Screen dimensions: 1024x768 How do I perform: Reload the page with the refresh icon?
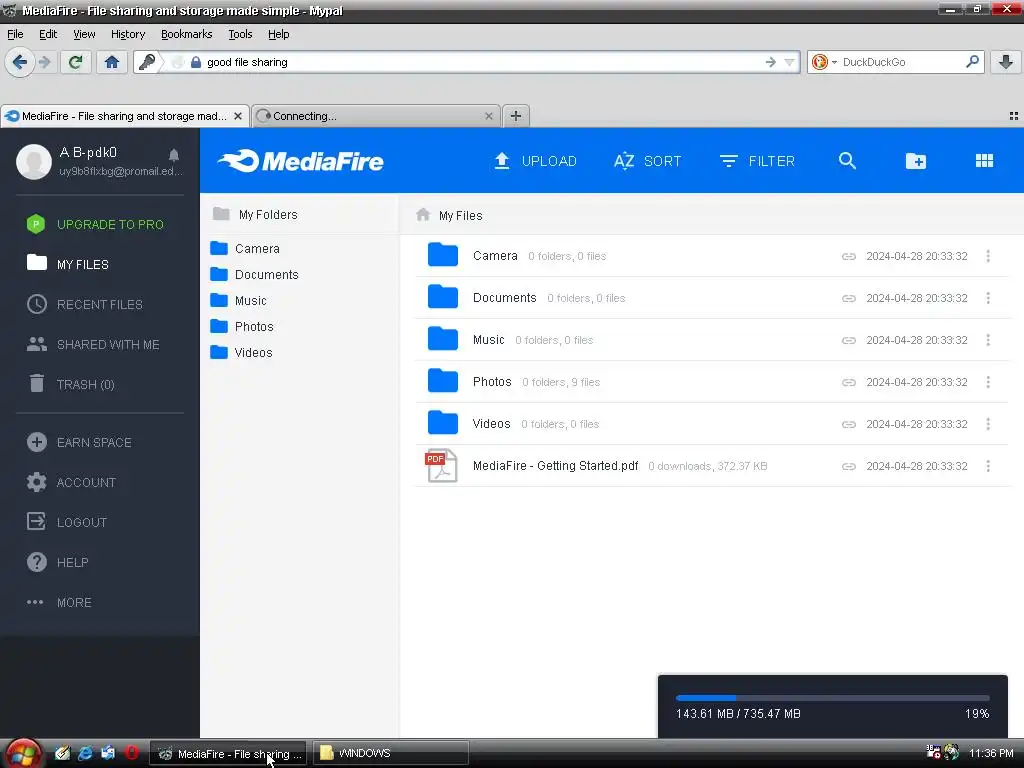[75, 62]
